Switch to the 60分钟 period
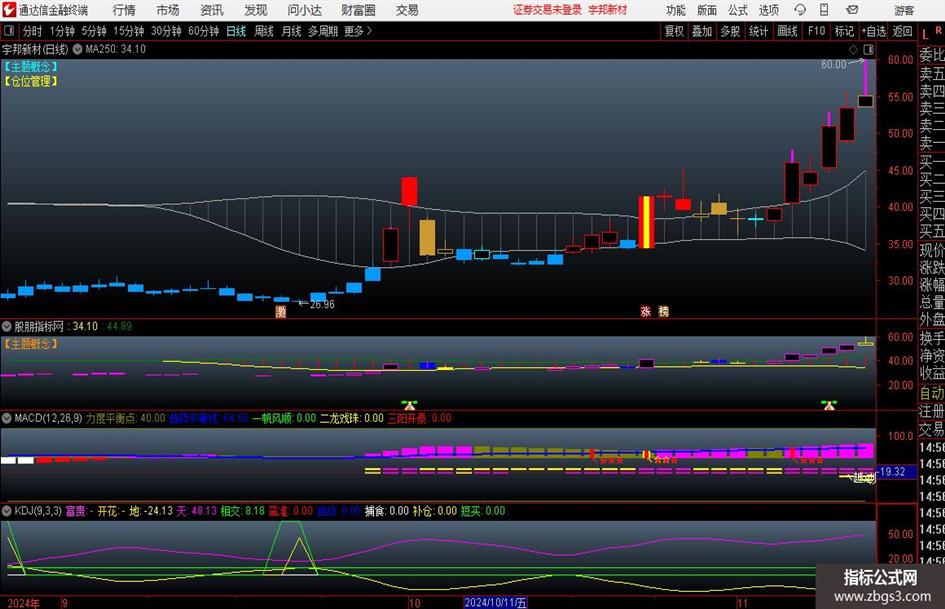Viewport: 945px width, 609px height. point(203,31)
